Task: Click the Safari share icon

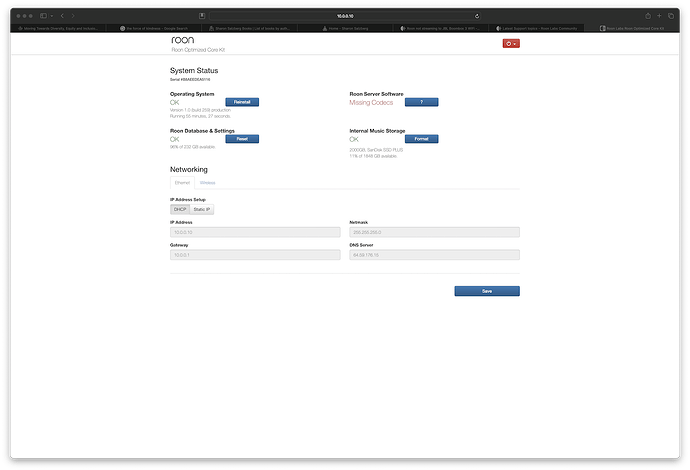Action: [x=648, y=16]
